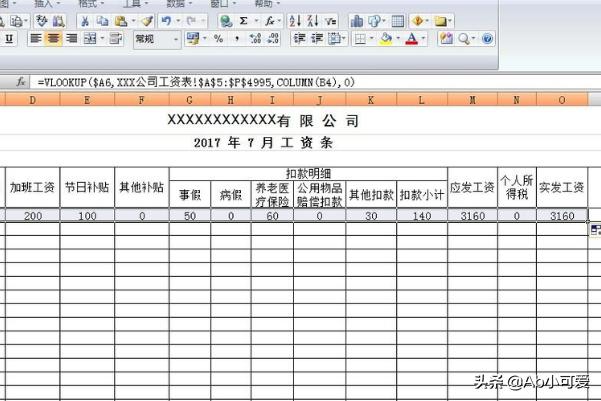Open the chart wizard icon

tap(358, 20)
